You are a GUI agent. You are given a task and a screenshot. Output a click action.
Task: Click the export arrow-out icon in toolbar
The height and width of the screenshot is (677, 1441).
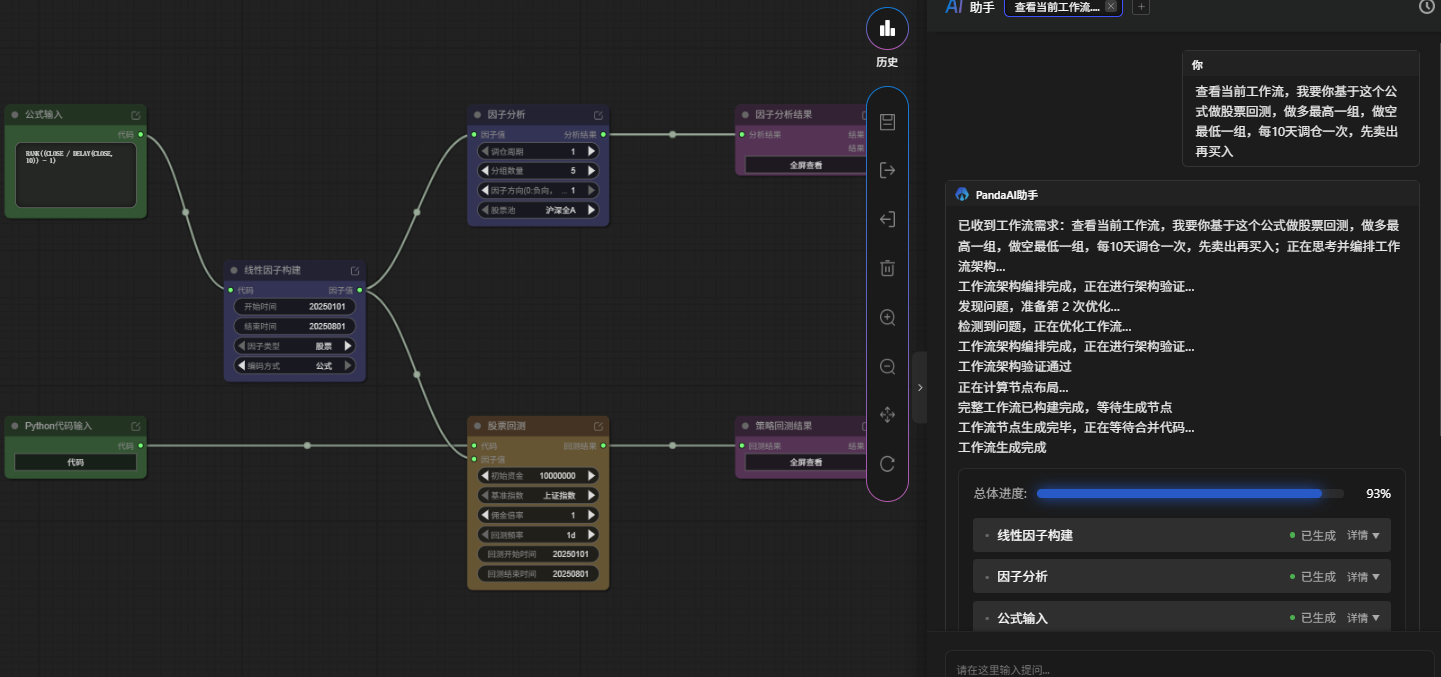click(887, 170)
